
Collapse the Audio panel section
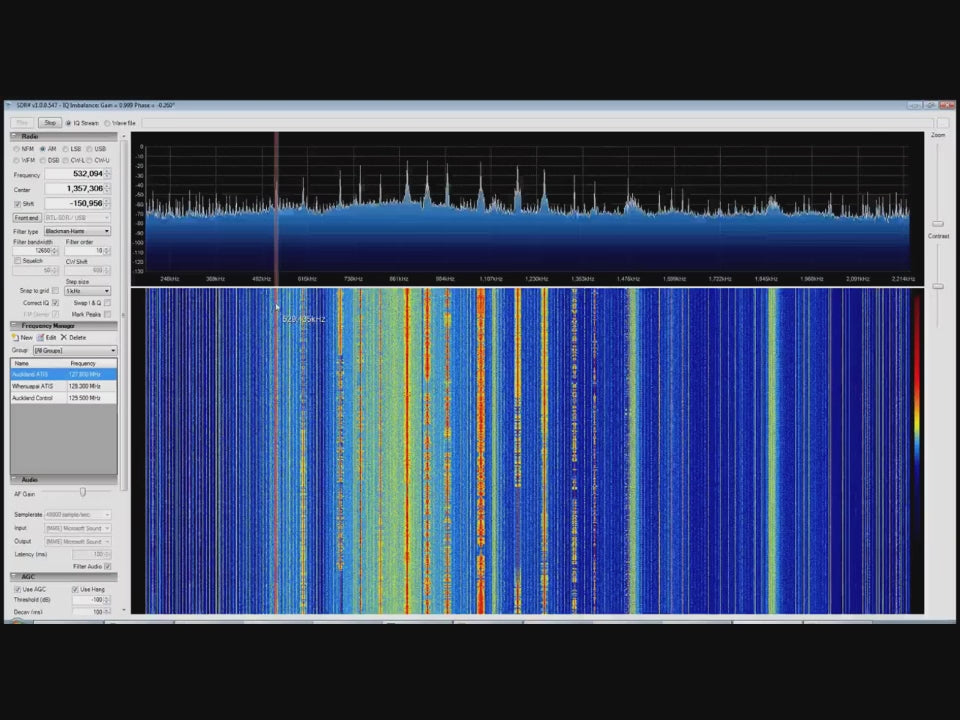(x=15, y=480)
